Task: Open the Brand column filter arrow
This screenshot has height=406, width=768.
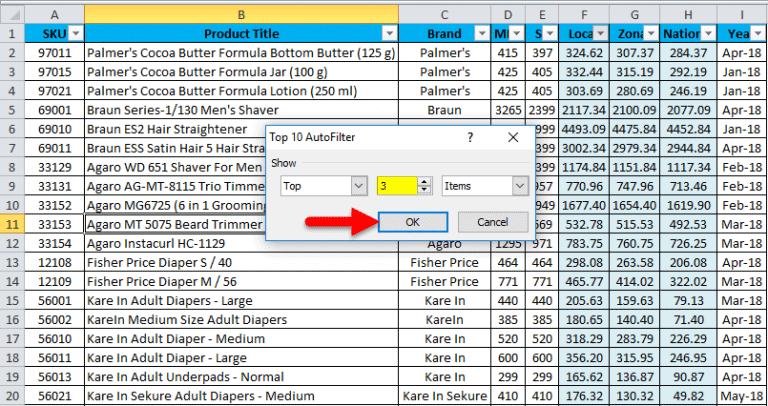Action: [x=482, y=33]
